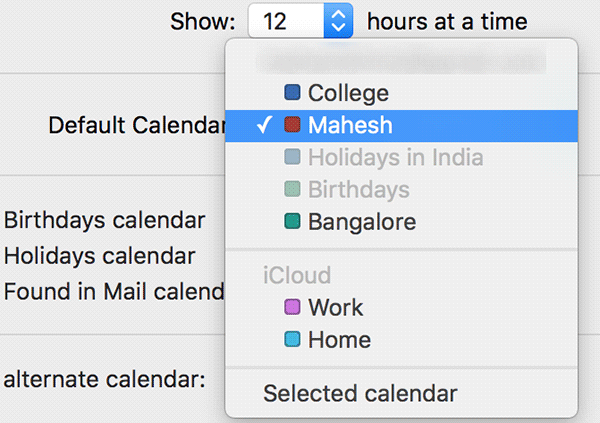Click the Birthdays calendar label
This screenshot has width=600, height=423.
tap(105, 220)
